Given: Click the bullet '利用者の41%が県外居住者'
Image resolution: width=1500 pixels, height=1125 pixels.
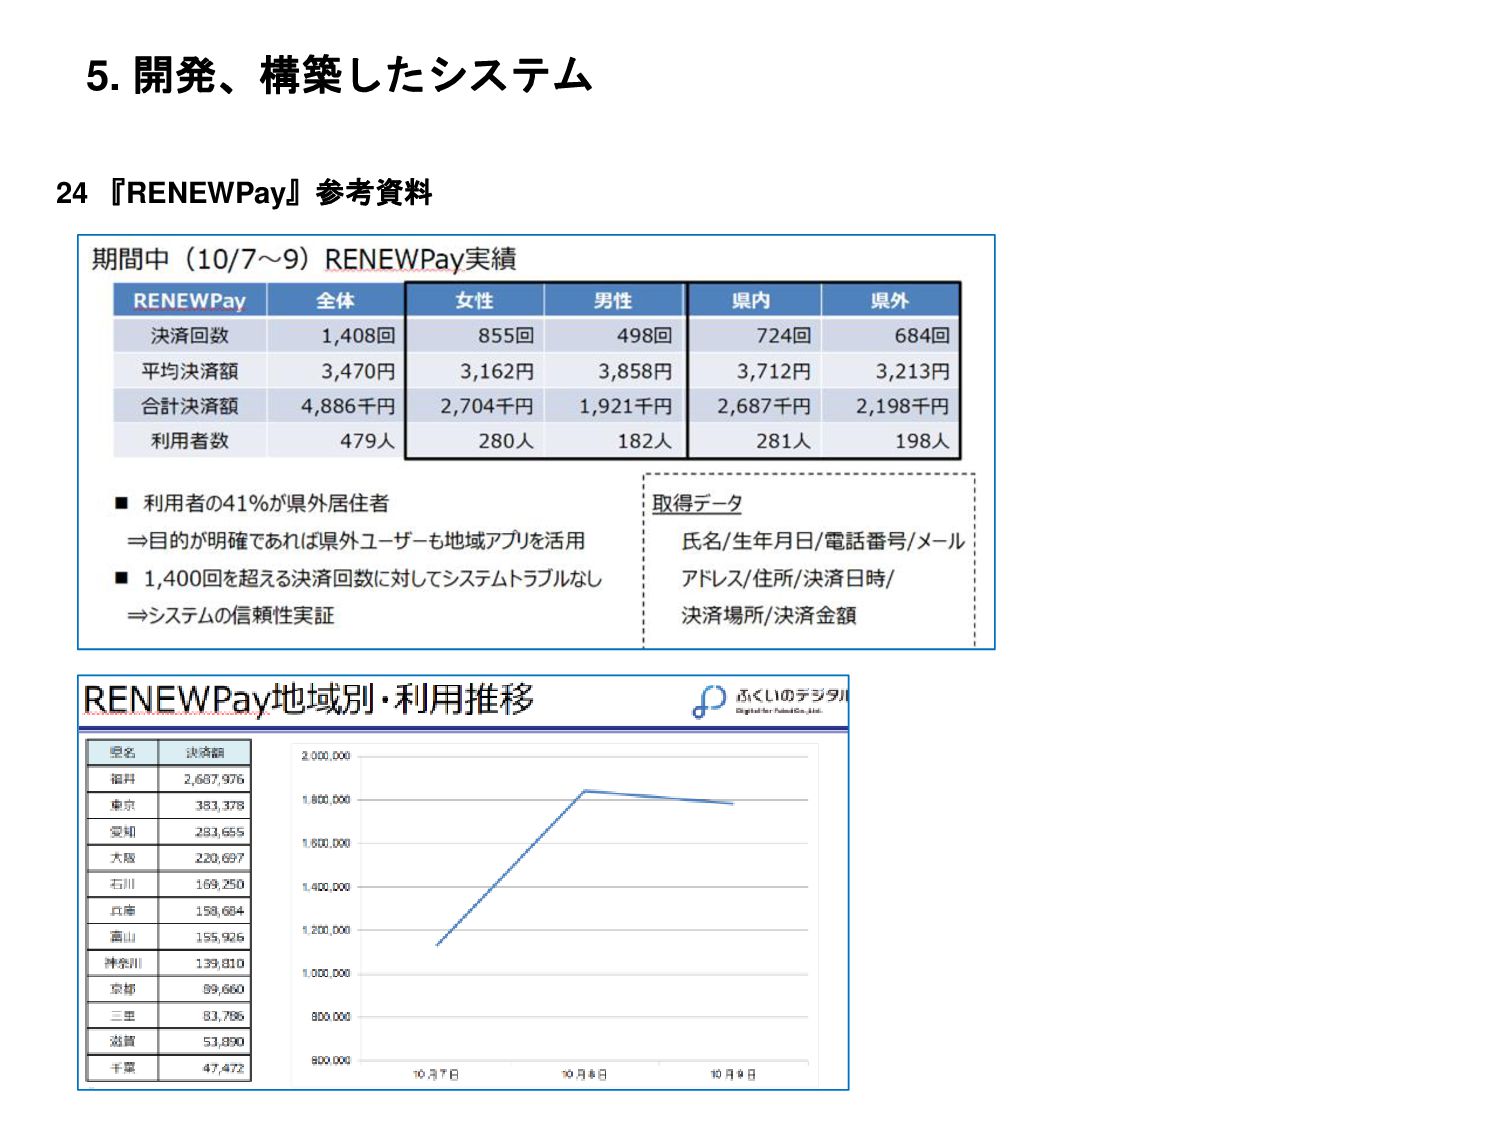Looking at the screenshot, I should (266, 503).
